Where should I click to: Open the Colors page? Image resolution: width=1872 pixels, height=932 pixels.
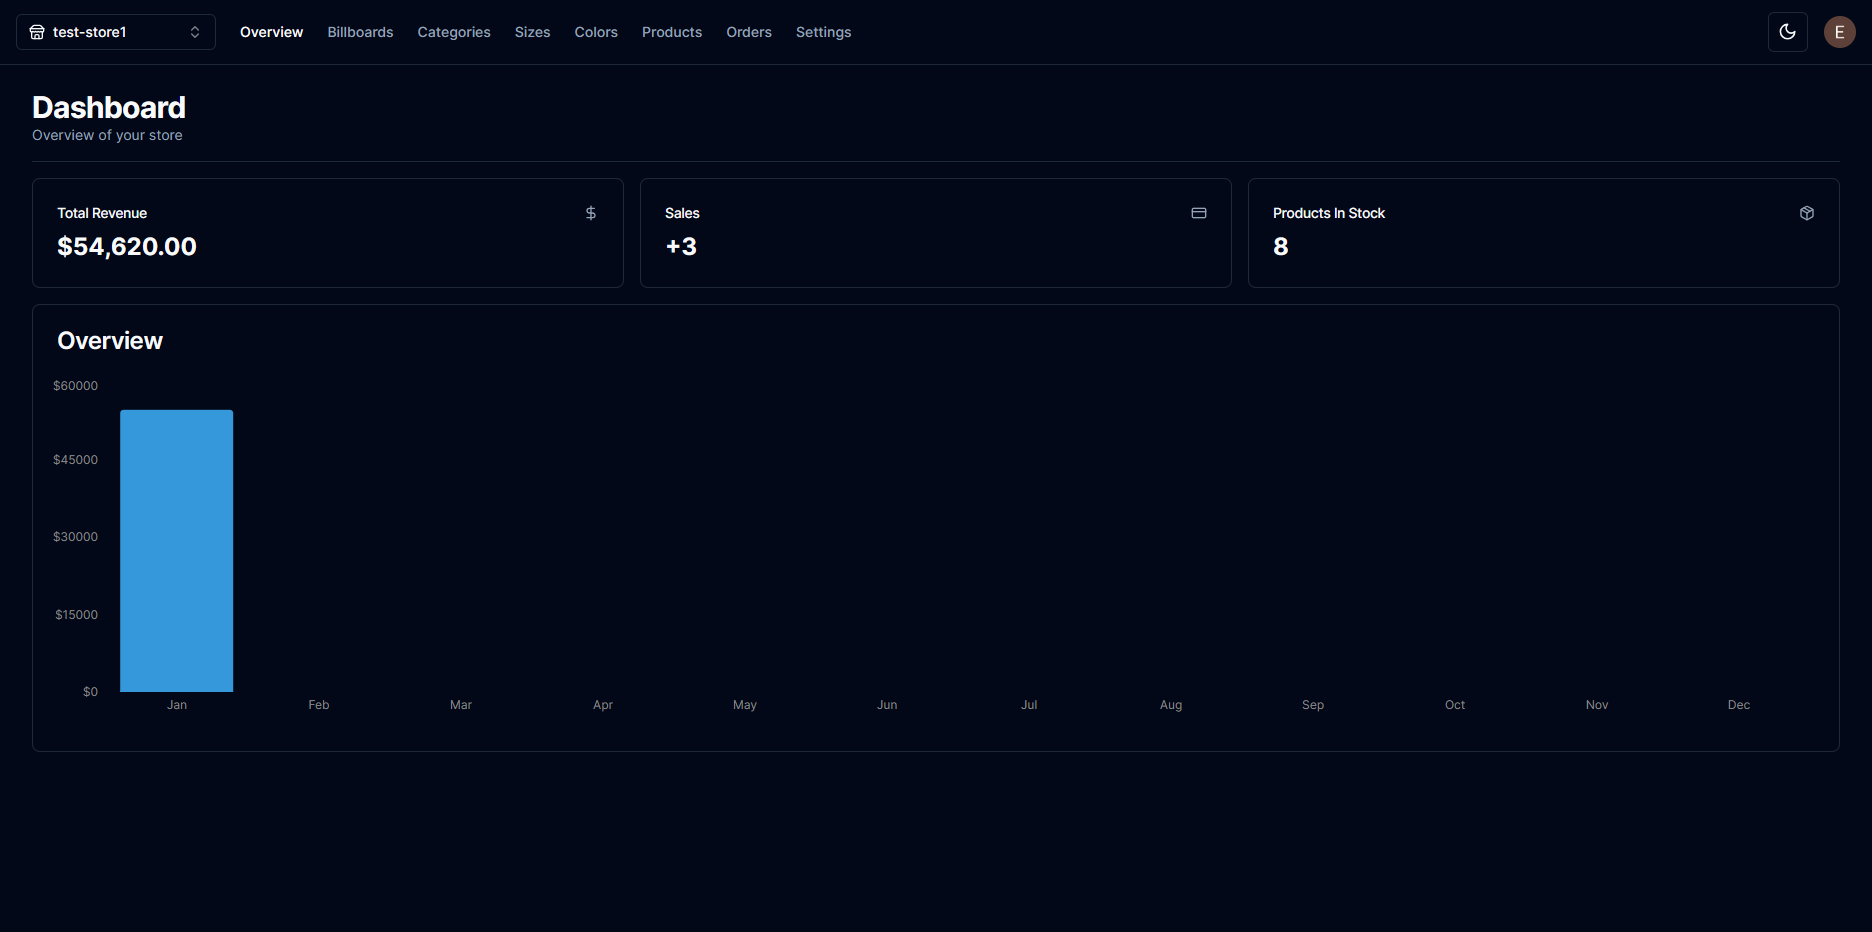[x=595, y=31]
